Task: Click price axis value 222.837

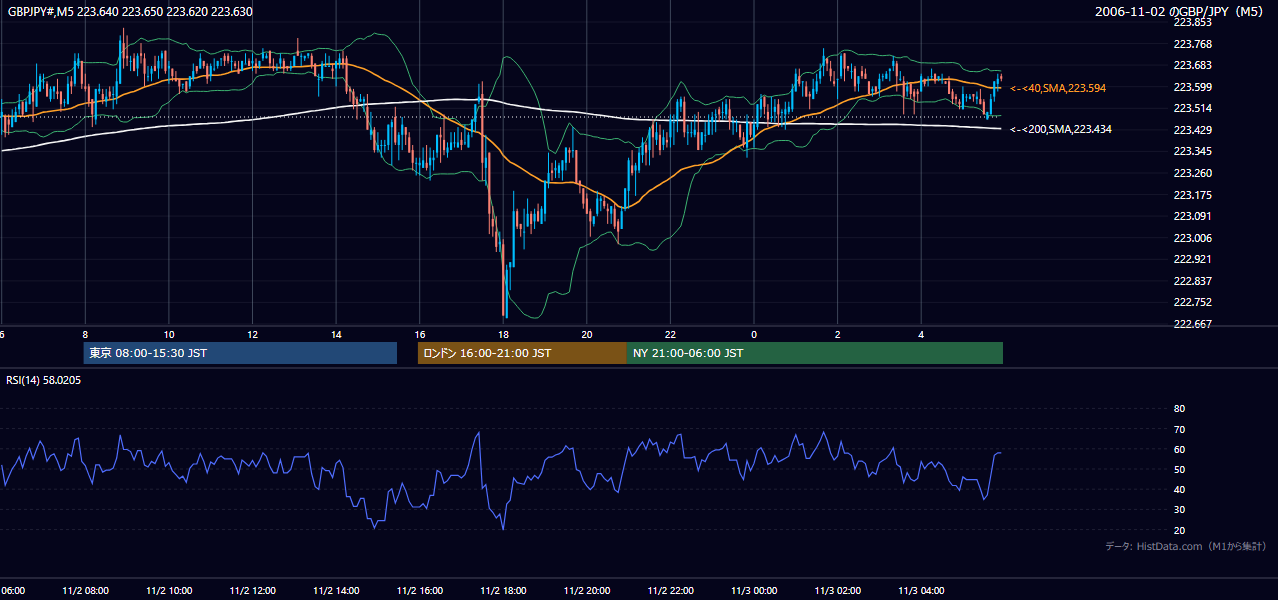Action: [x=1192, y=281]
